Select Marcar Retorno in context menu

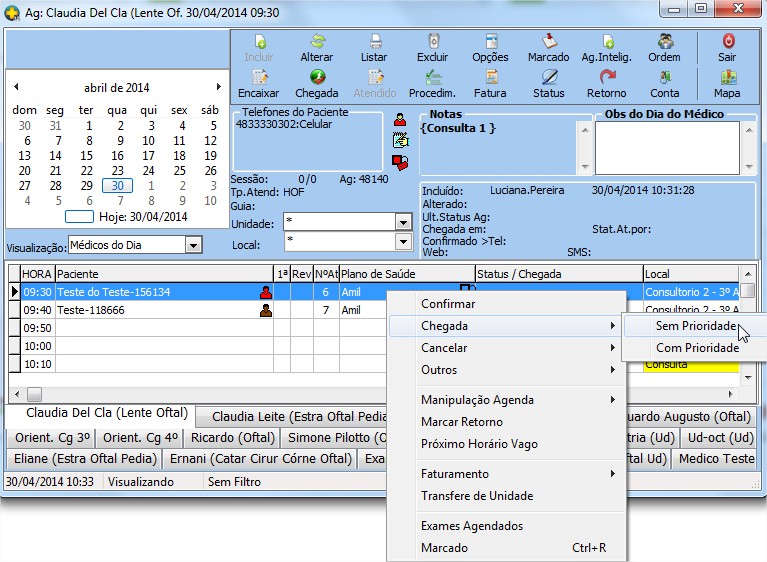[x=461, y=422]
